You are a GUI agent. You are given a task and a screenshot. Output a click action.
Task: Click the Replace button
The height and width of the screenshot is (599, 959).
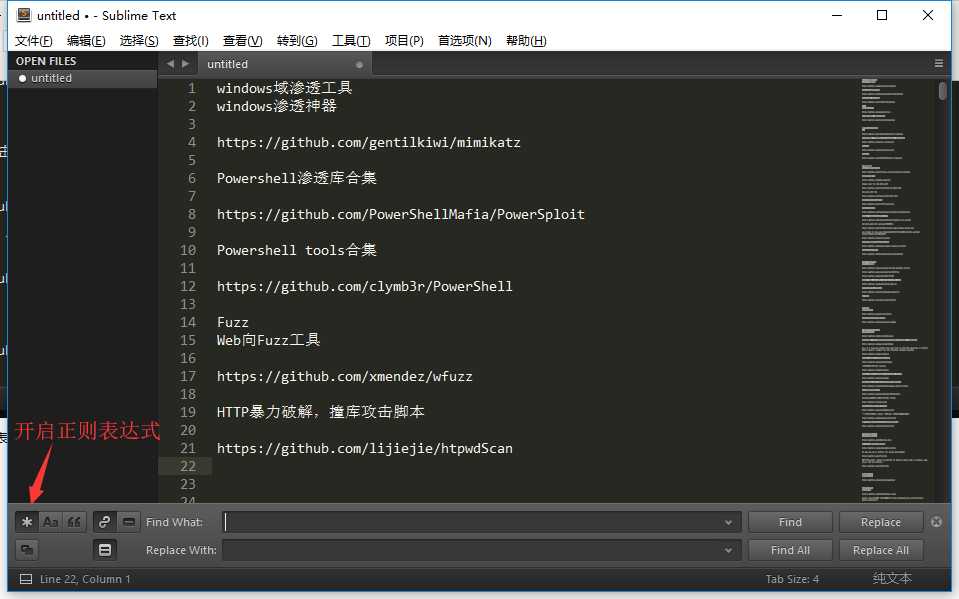pyautogui.click(x=881, y=522)
